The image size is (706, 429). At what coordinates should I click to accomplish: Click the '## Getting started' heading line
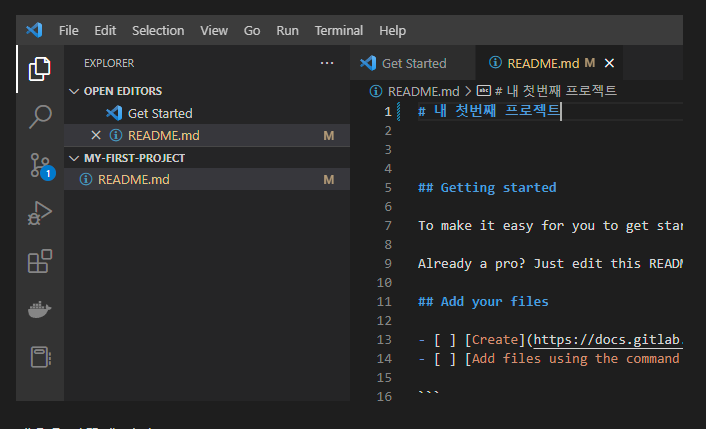[487, 188]
